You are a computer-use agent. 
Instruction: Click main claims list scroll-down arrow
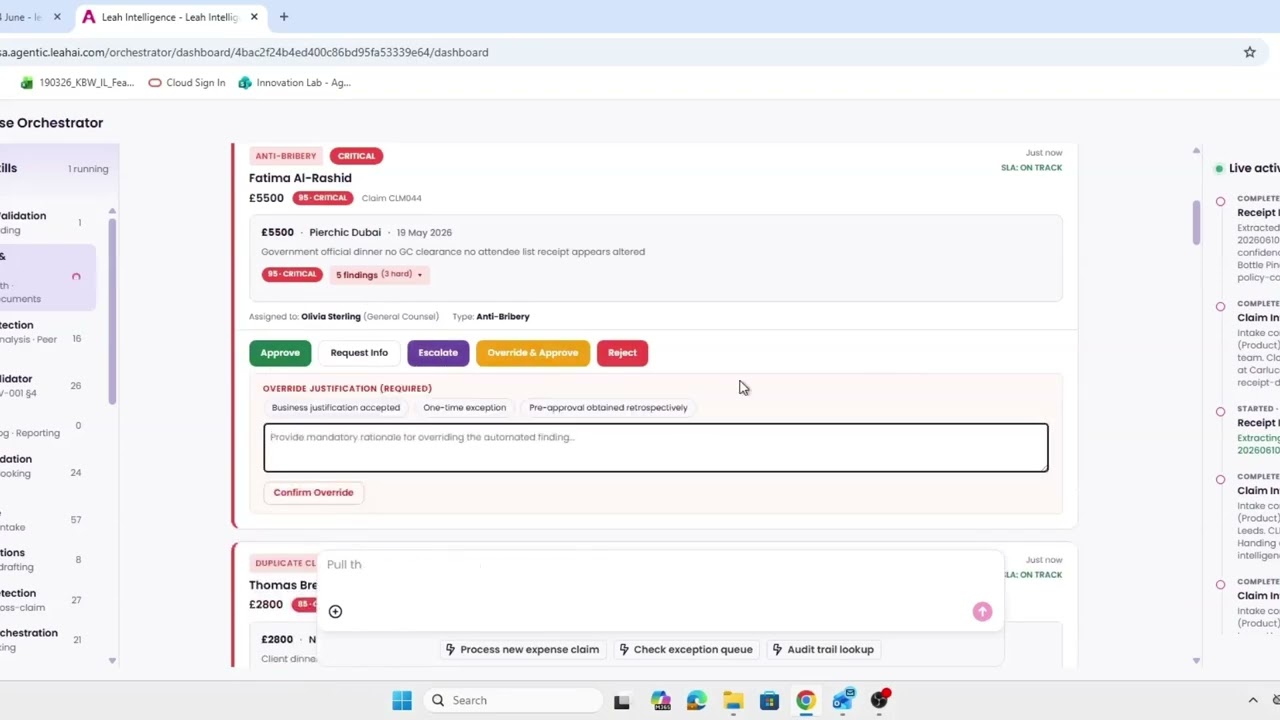point(1196,660)
